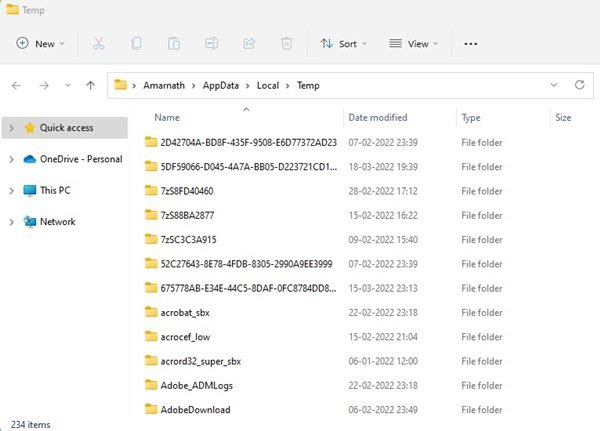Sort by Date modified column header
This screenshot has height=431, width=600.
pos(378,118)
